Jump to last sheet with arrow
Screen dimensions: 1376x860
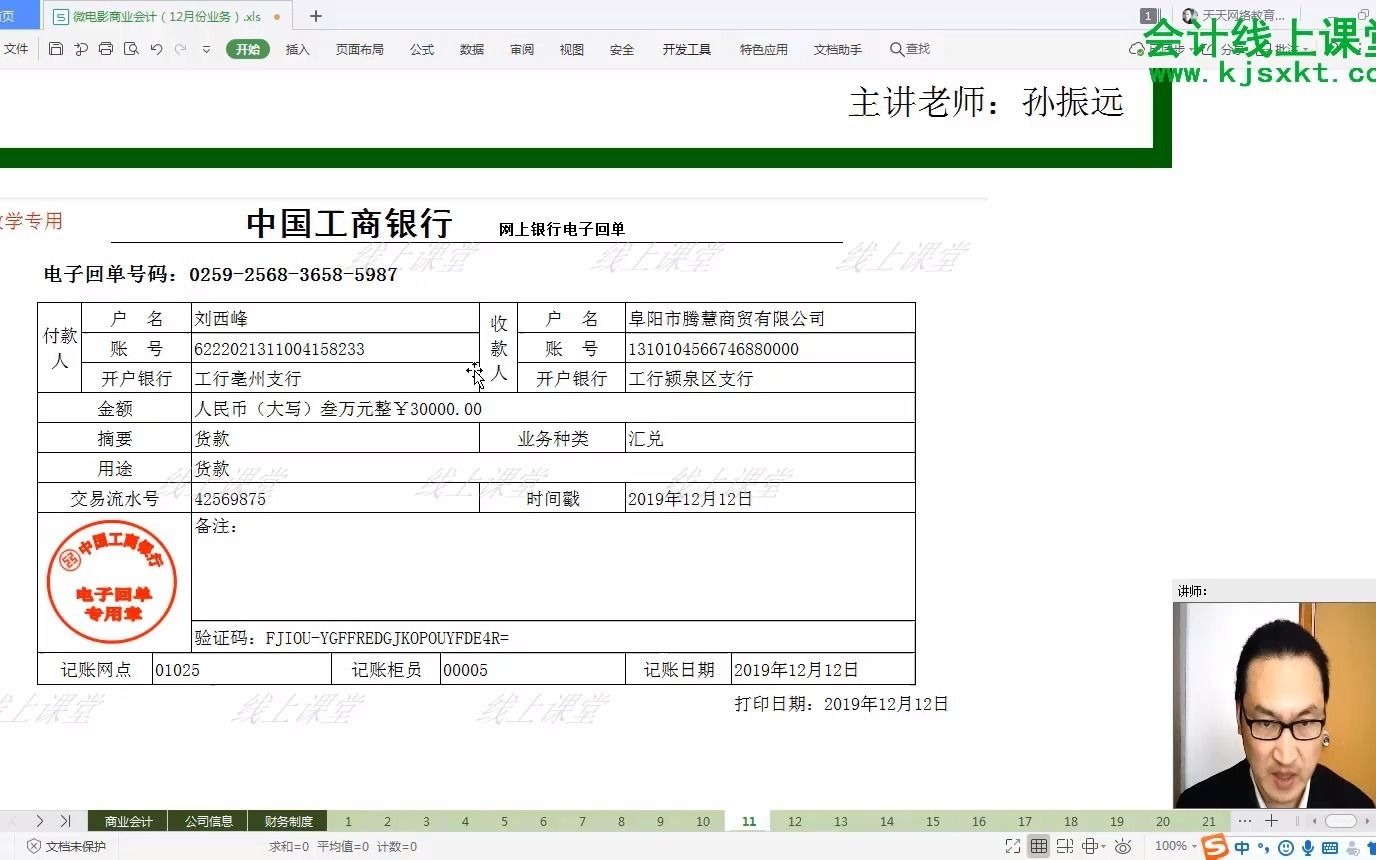pyautogui.click(x=65, y=821)
